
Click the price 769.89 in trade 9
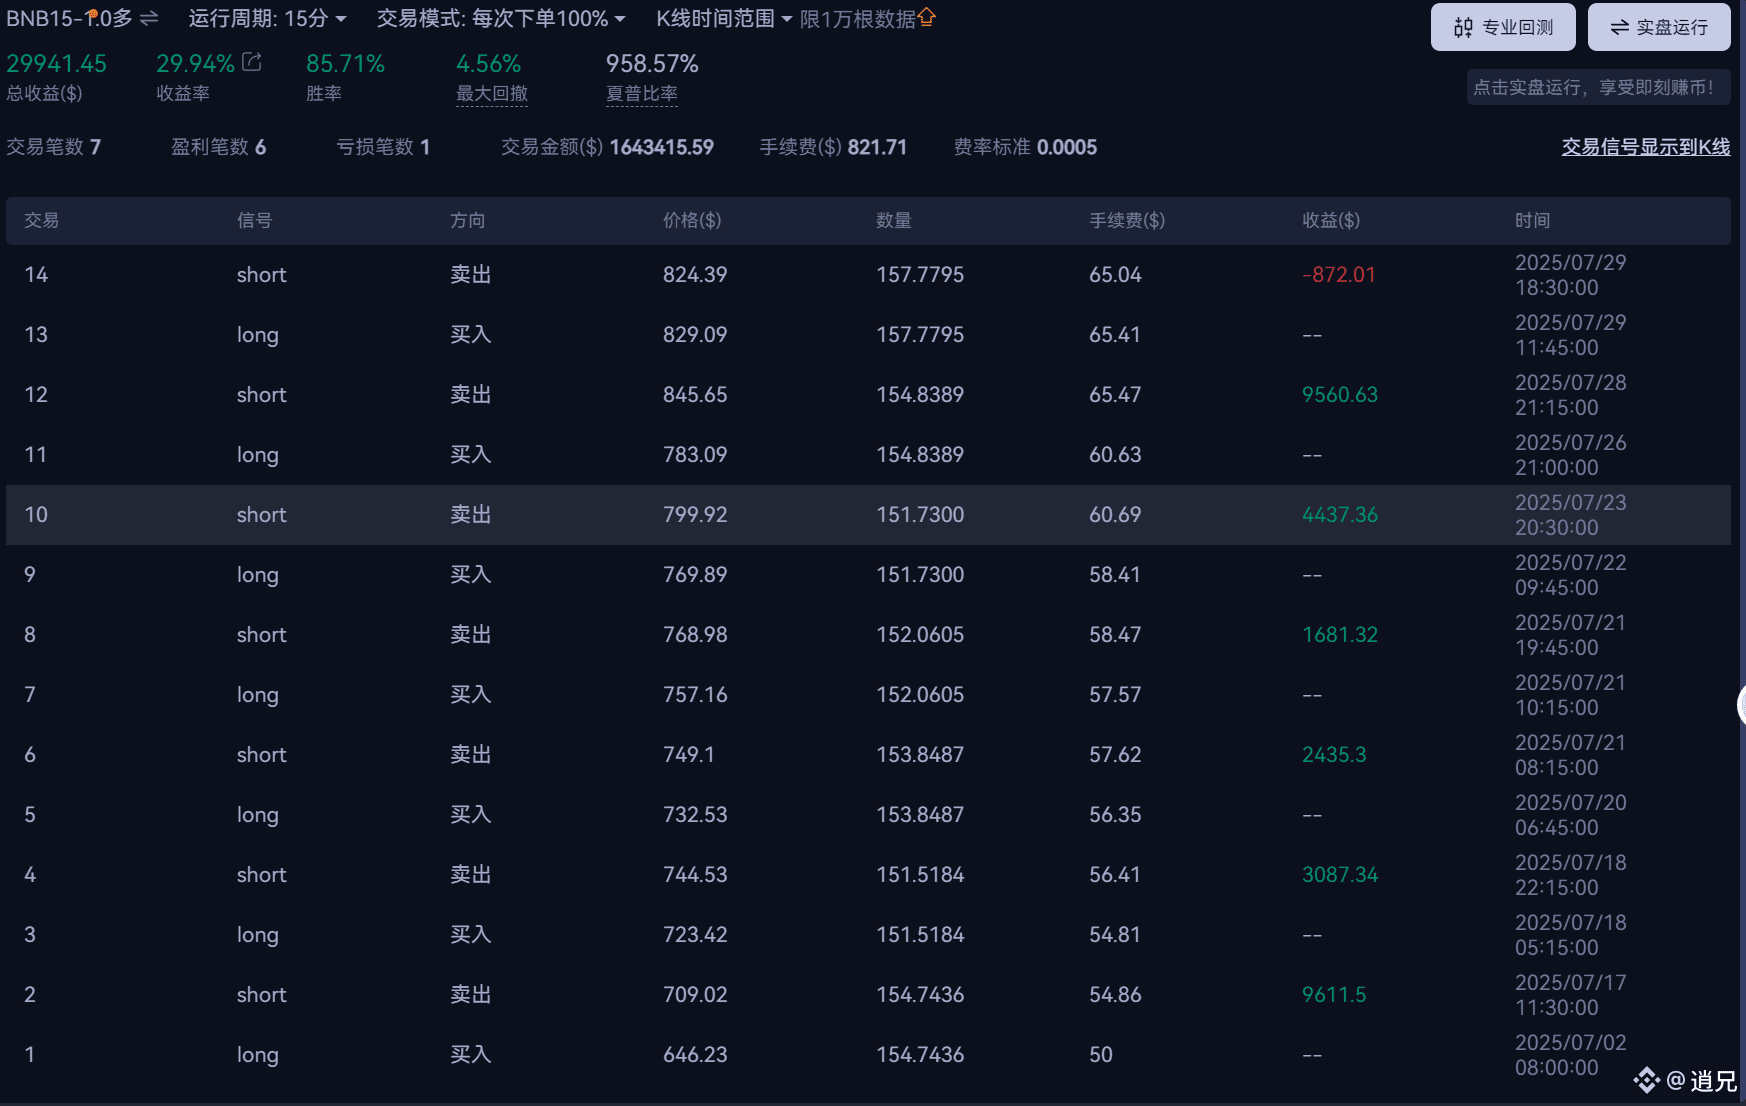click(695, 575)
